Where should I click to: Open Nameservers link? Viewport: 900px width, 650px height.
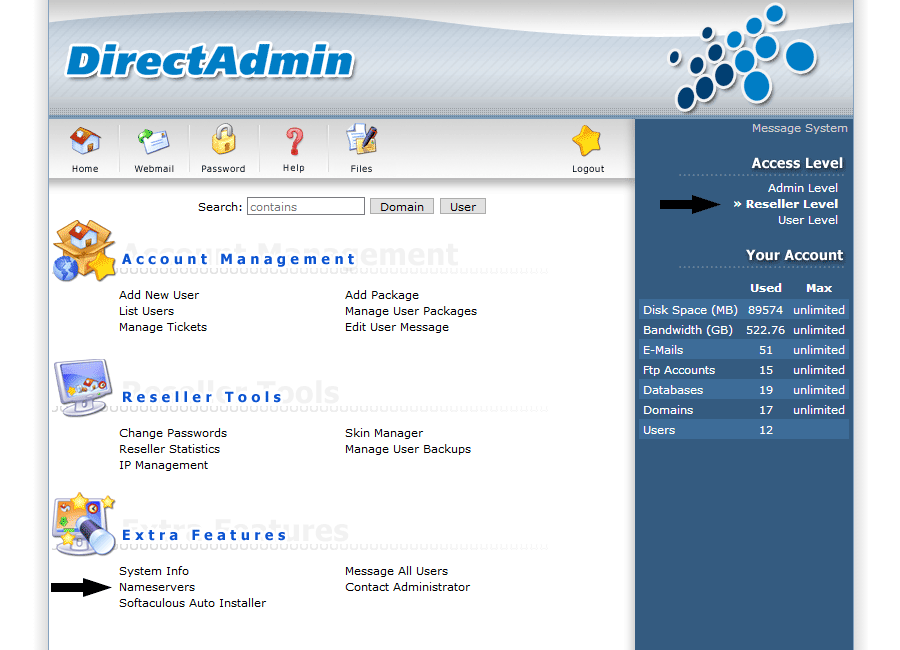[157, 587]
